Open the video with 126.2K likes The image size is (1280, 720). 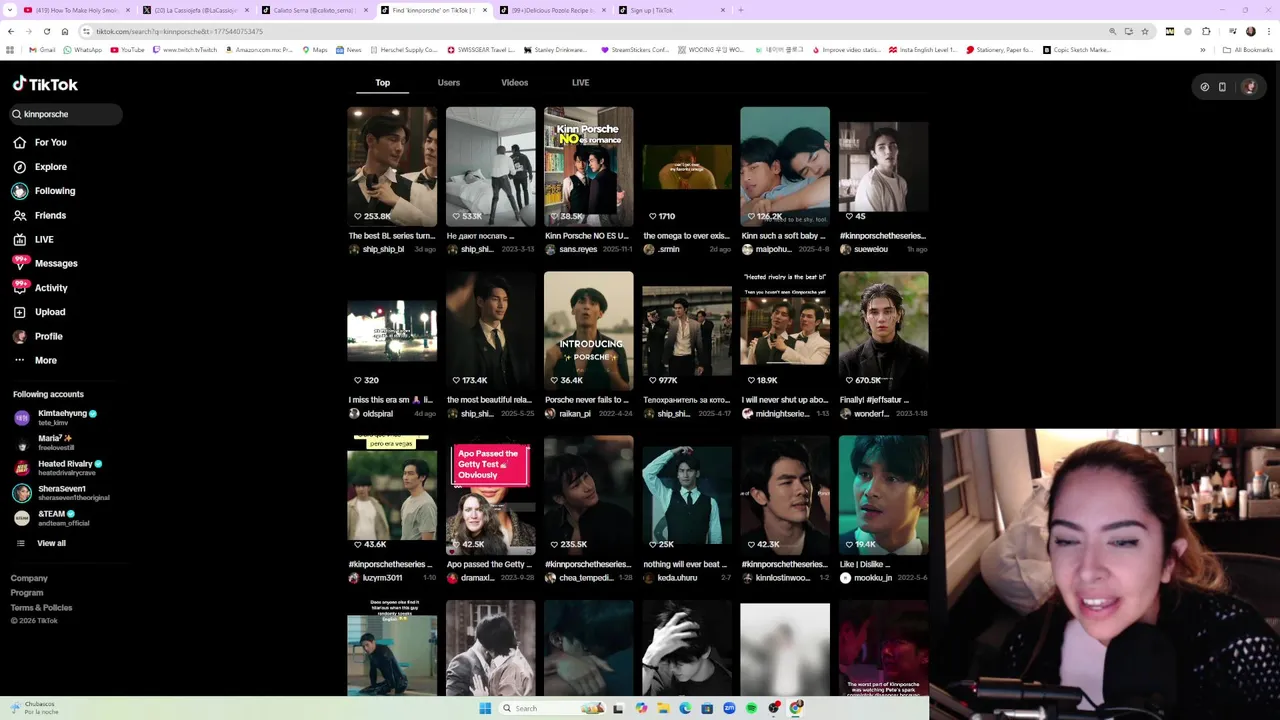tap(785, 166)
